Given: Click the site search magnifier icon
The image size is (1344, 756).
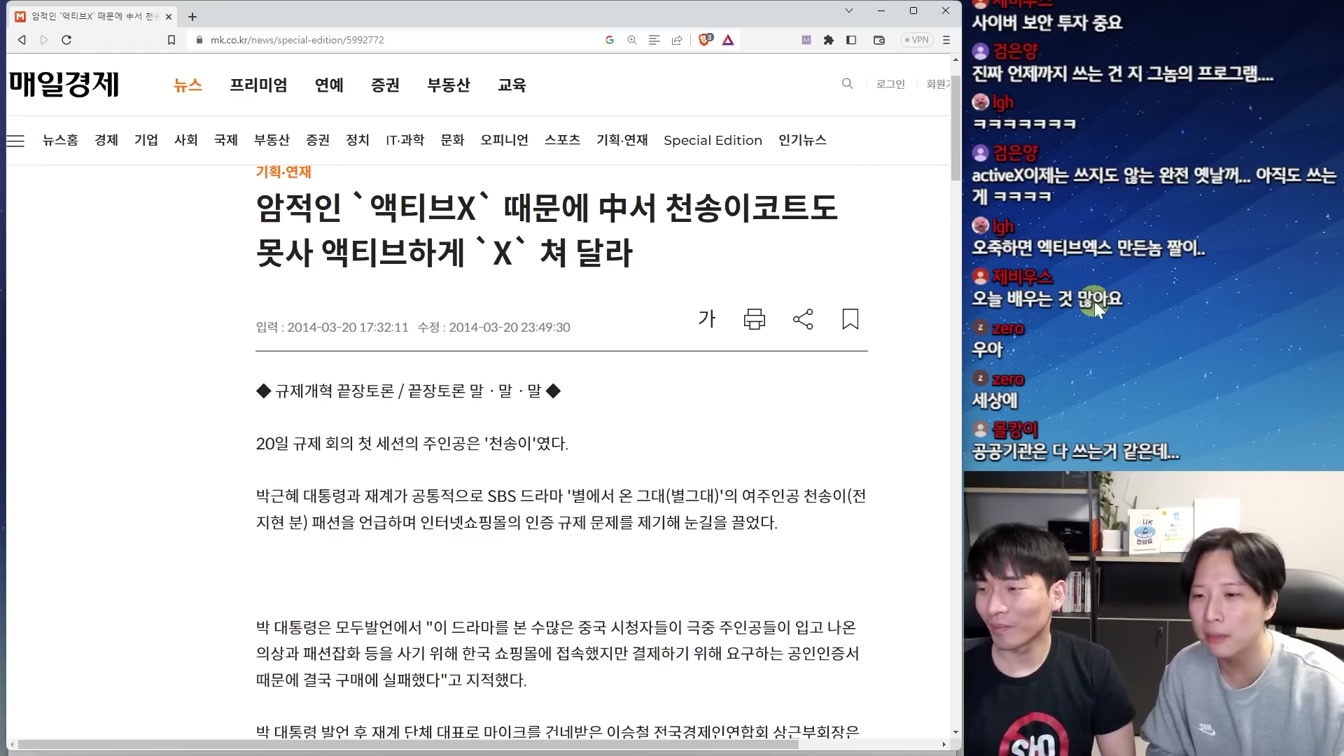Looking at the screenshot, I should pyautogui.click(x=847, y=84).
